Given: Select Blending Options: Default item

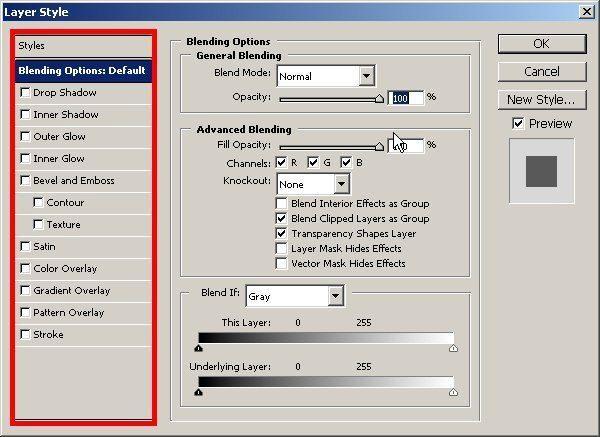Looking at the screenshot, I should click(x=82, y=71).
